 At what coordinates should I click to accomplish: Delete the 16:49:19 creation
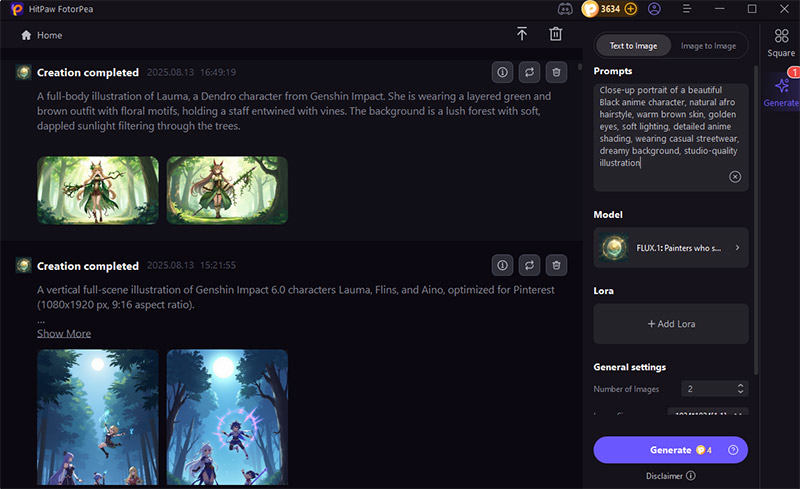(556, 72)
